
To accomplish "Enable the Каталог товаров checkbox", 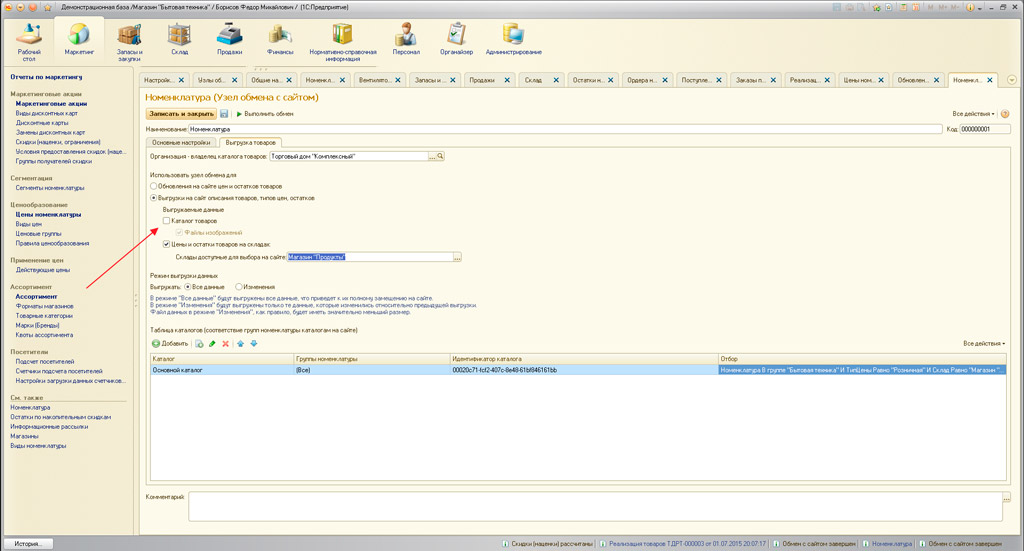I will pos(167,221).
